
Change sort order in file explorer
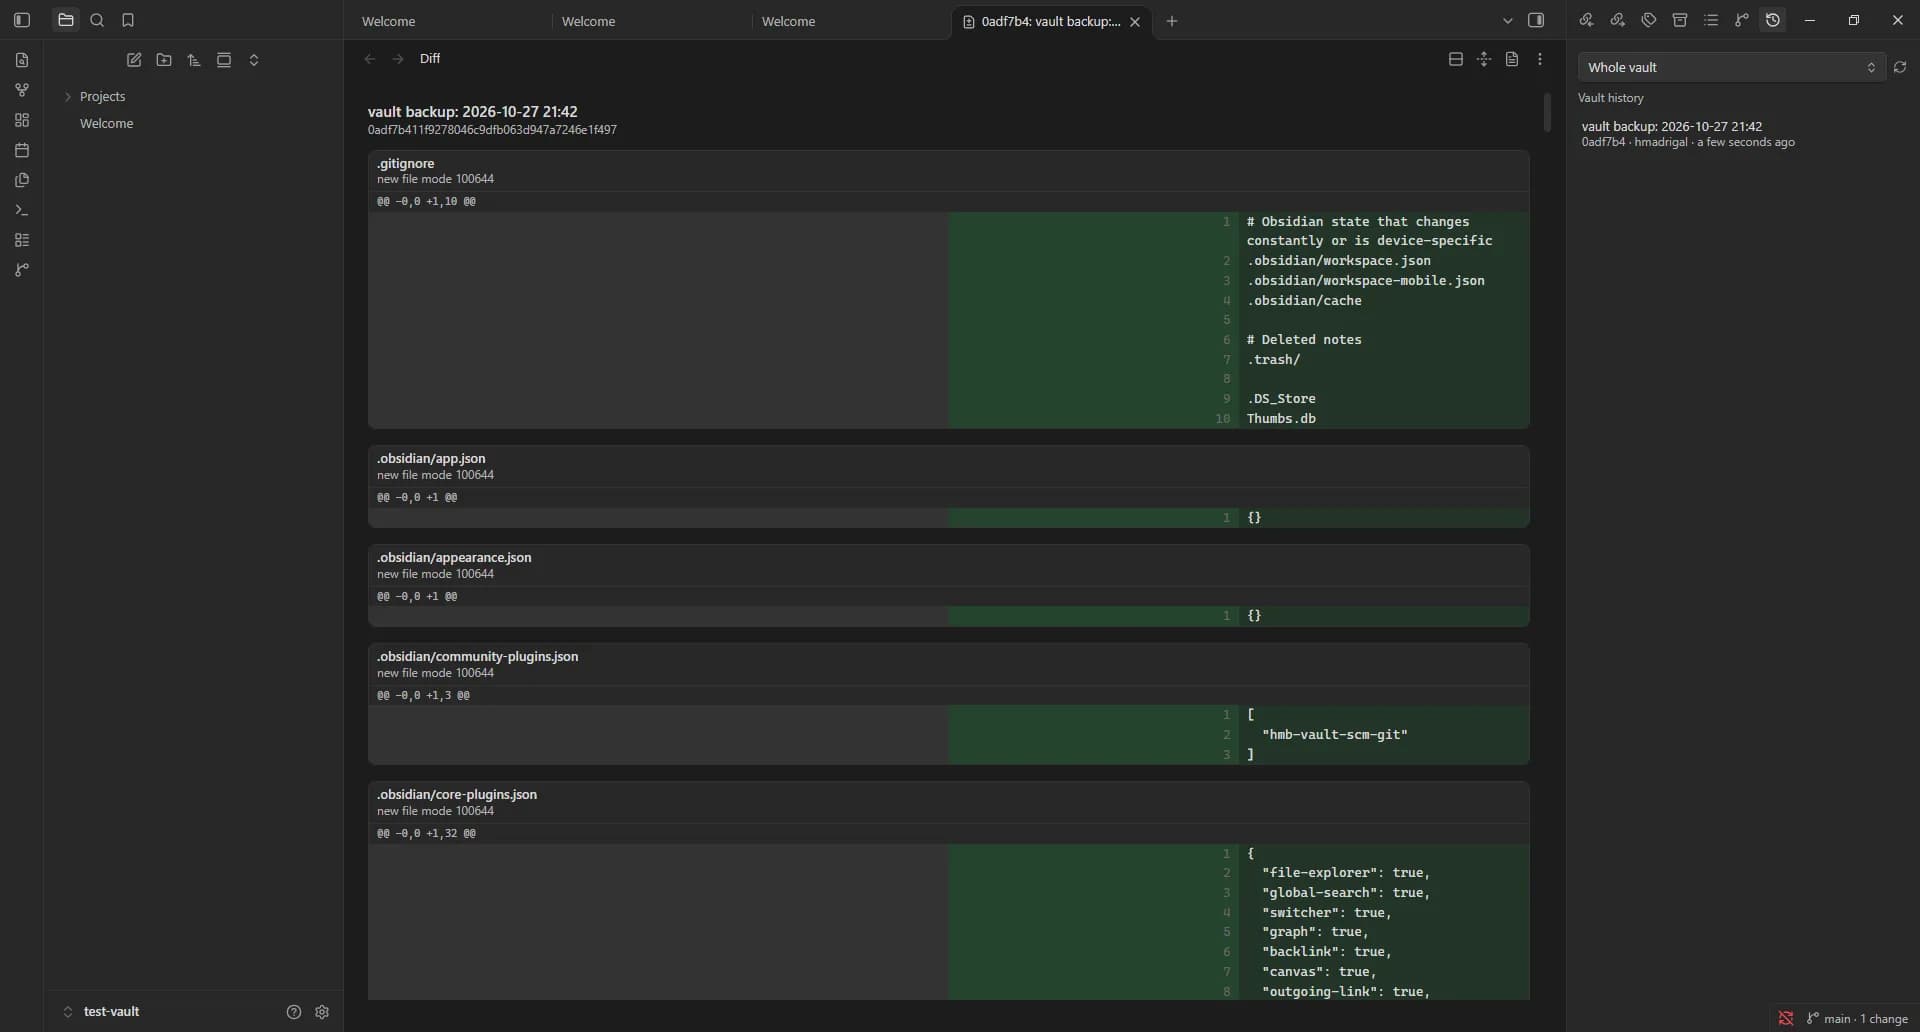pyautogui.click(x=194, y=60)
